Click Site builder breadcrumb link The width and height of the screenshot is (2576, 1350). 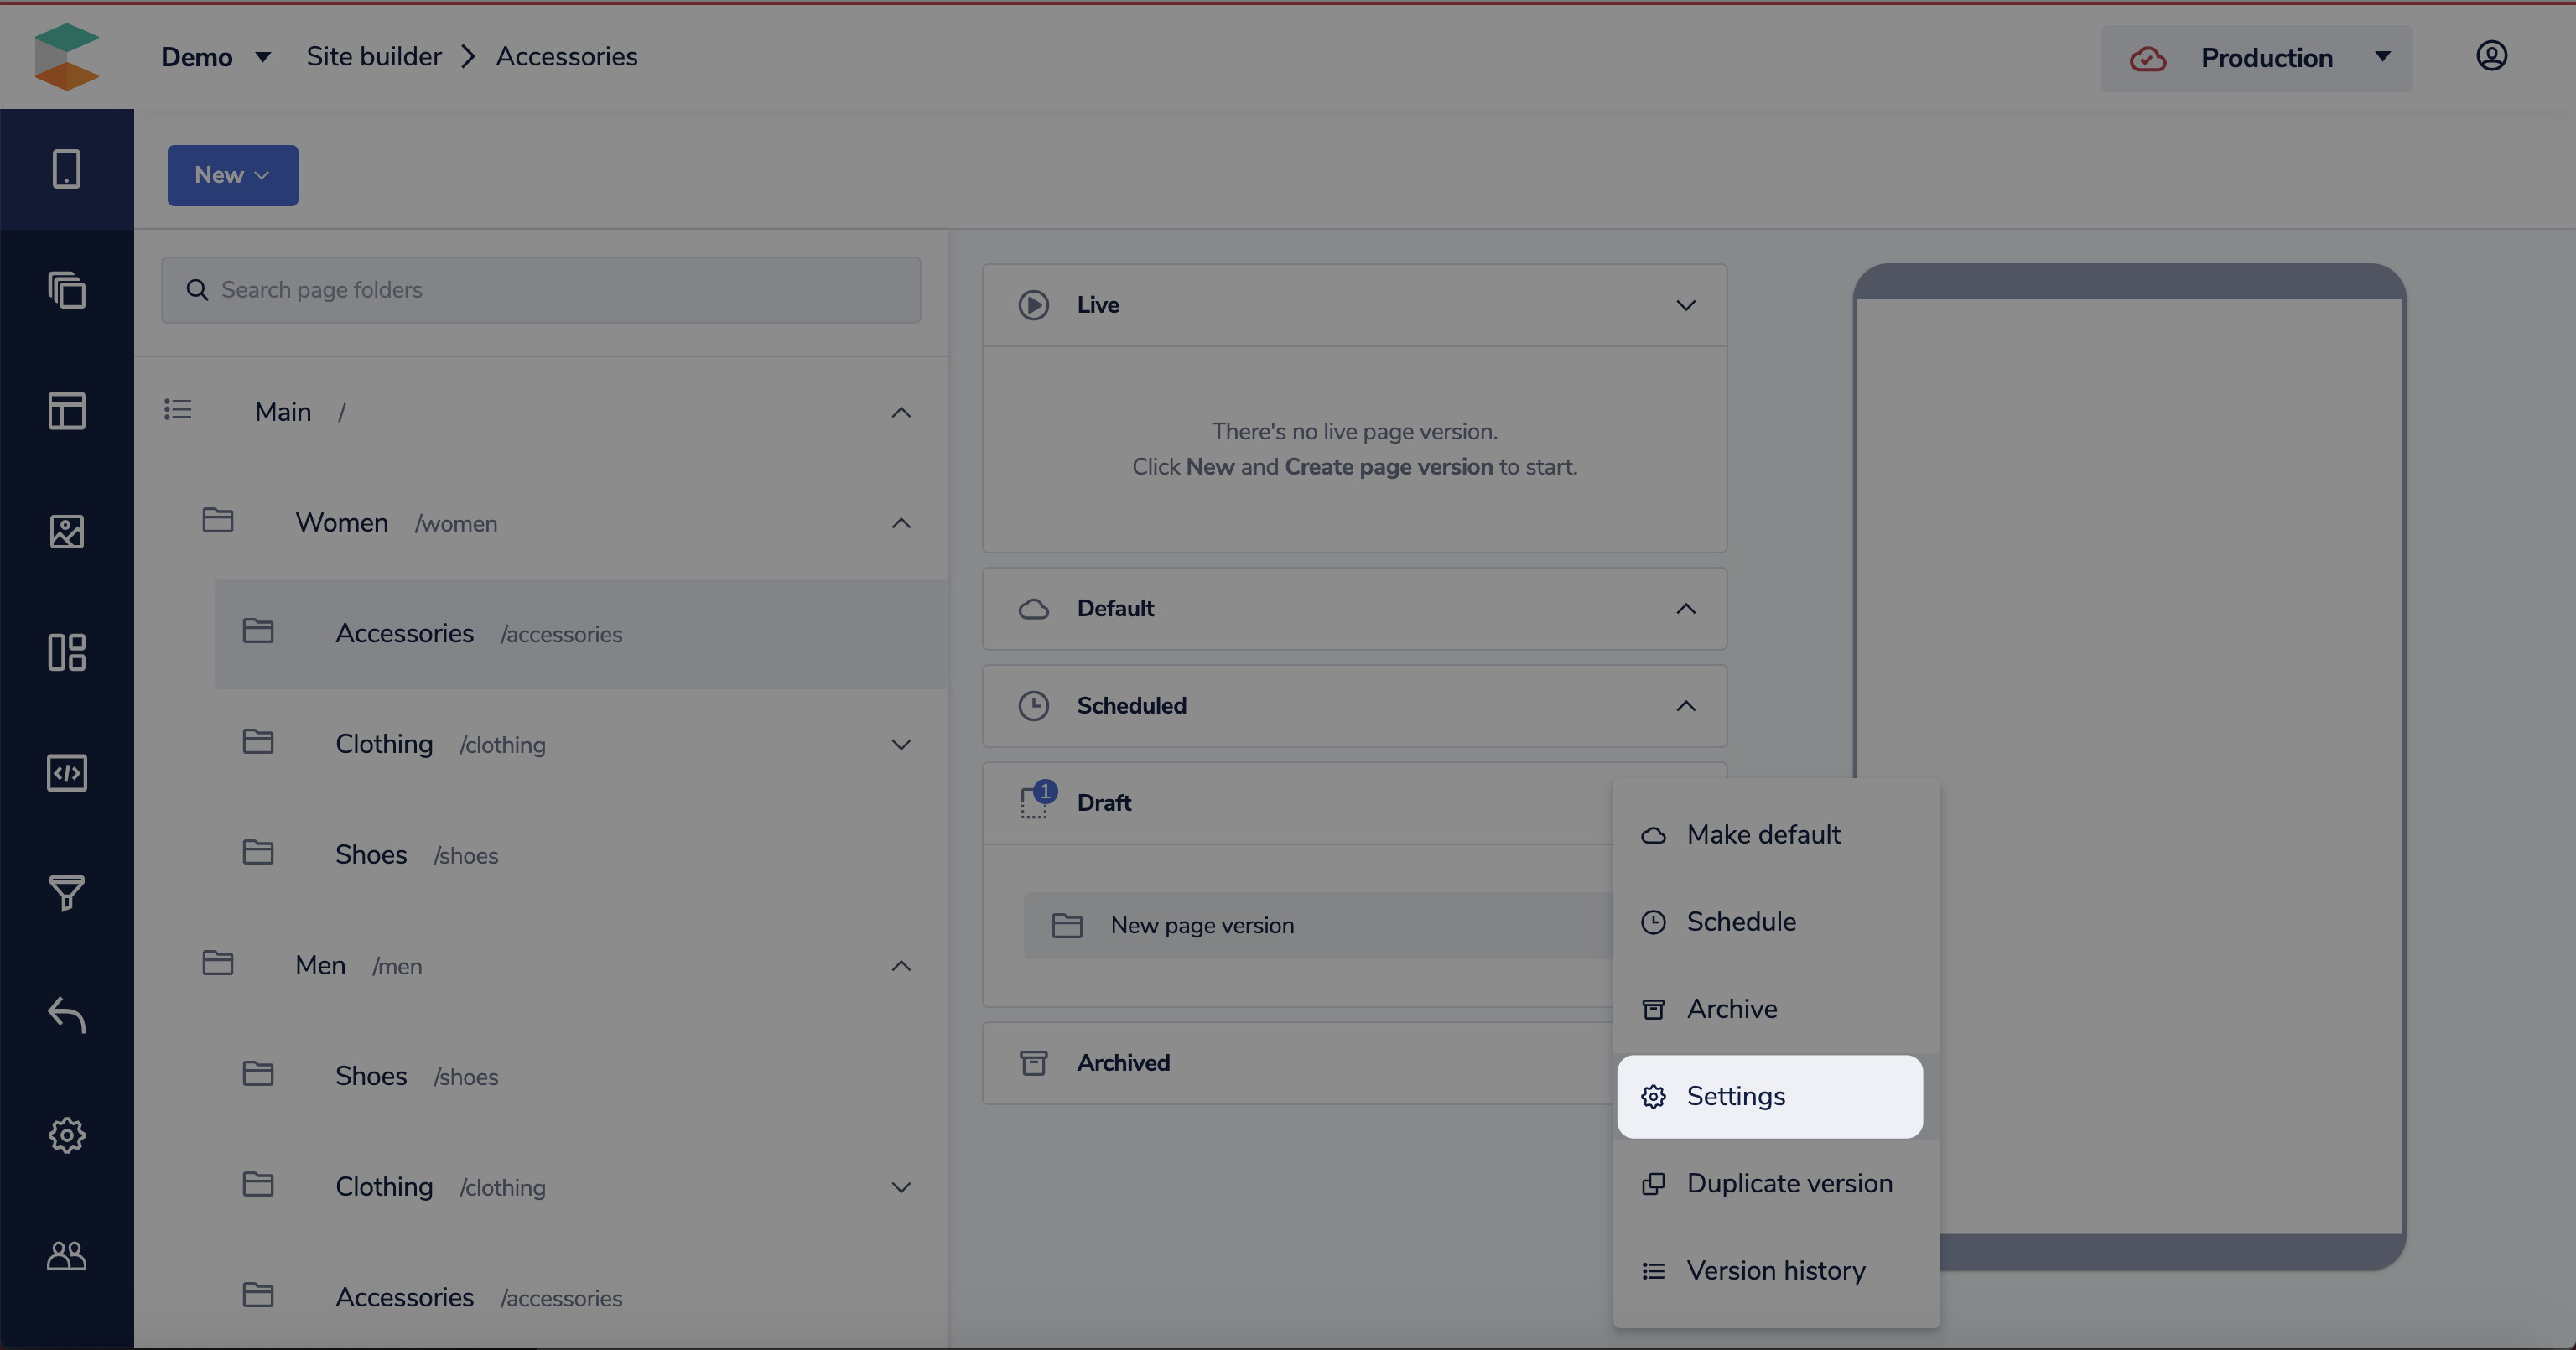pyautogui.click(x=373, y=57)
